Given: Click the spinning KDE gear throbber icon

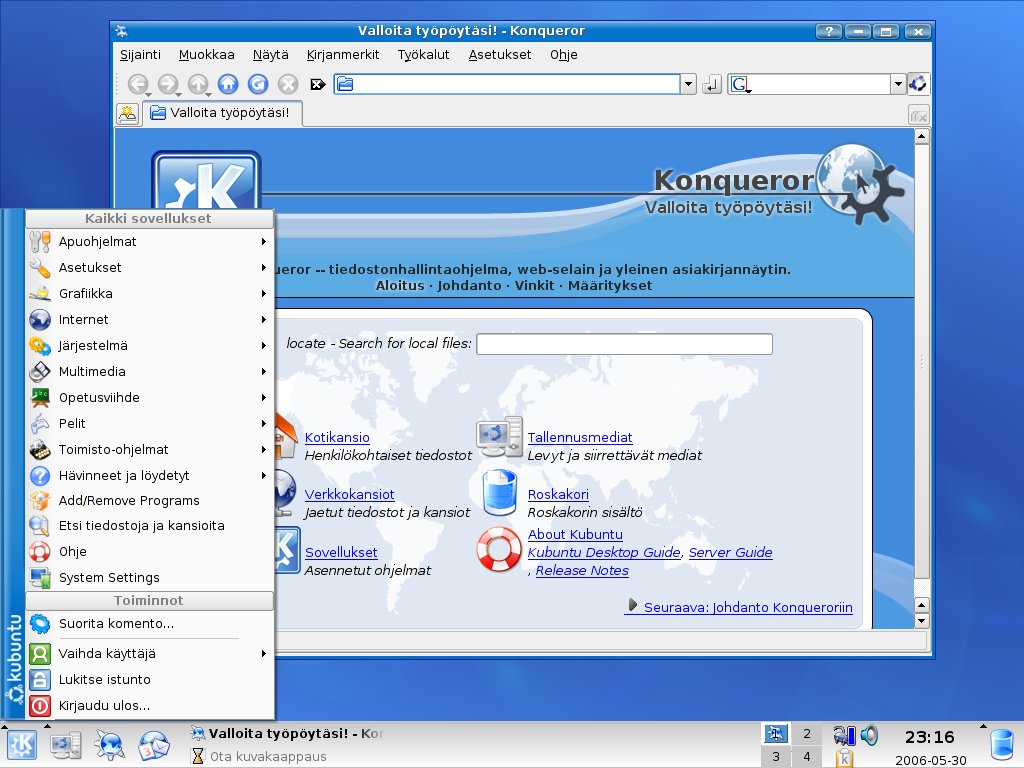Looking at the screenshot, I should tap(918, 84).
